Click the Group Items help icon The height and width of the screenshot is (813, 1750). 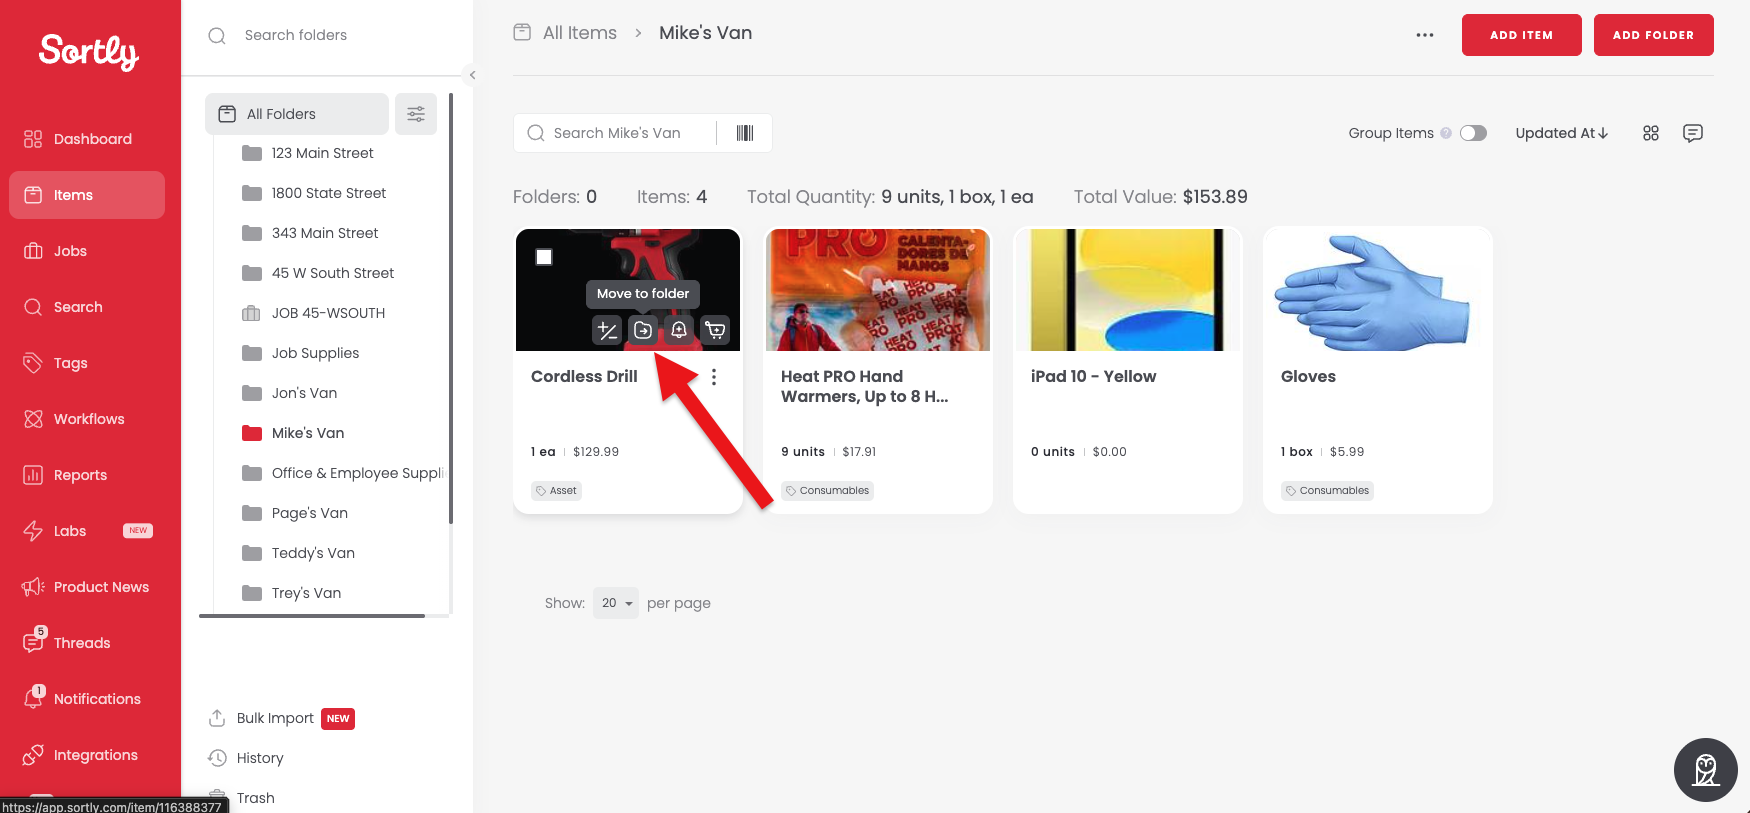(1446, 133)
